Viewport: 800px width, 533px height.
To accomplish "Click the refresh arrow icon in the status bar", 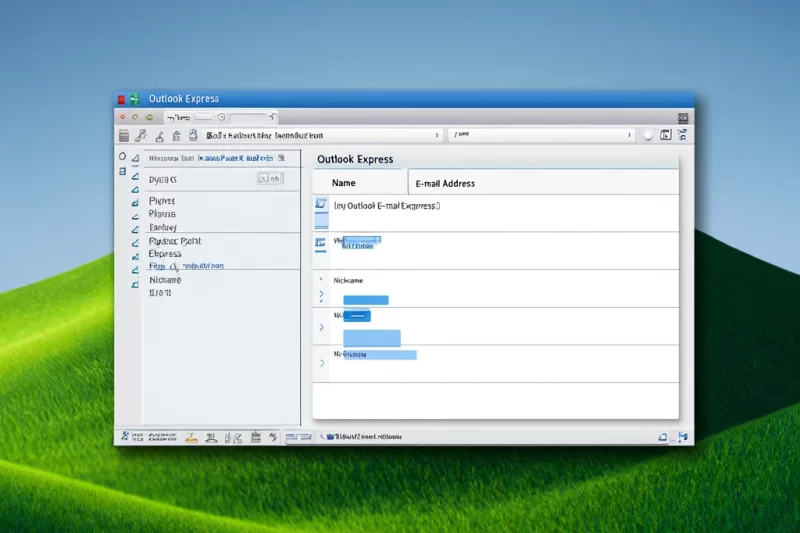I will coord(273,437).
